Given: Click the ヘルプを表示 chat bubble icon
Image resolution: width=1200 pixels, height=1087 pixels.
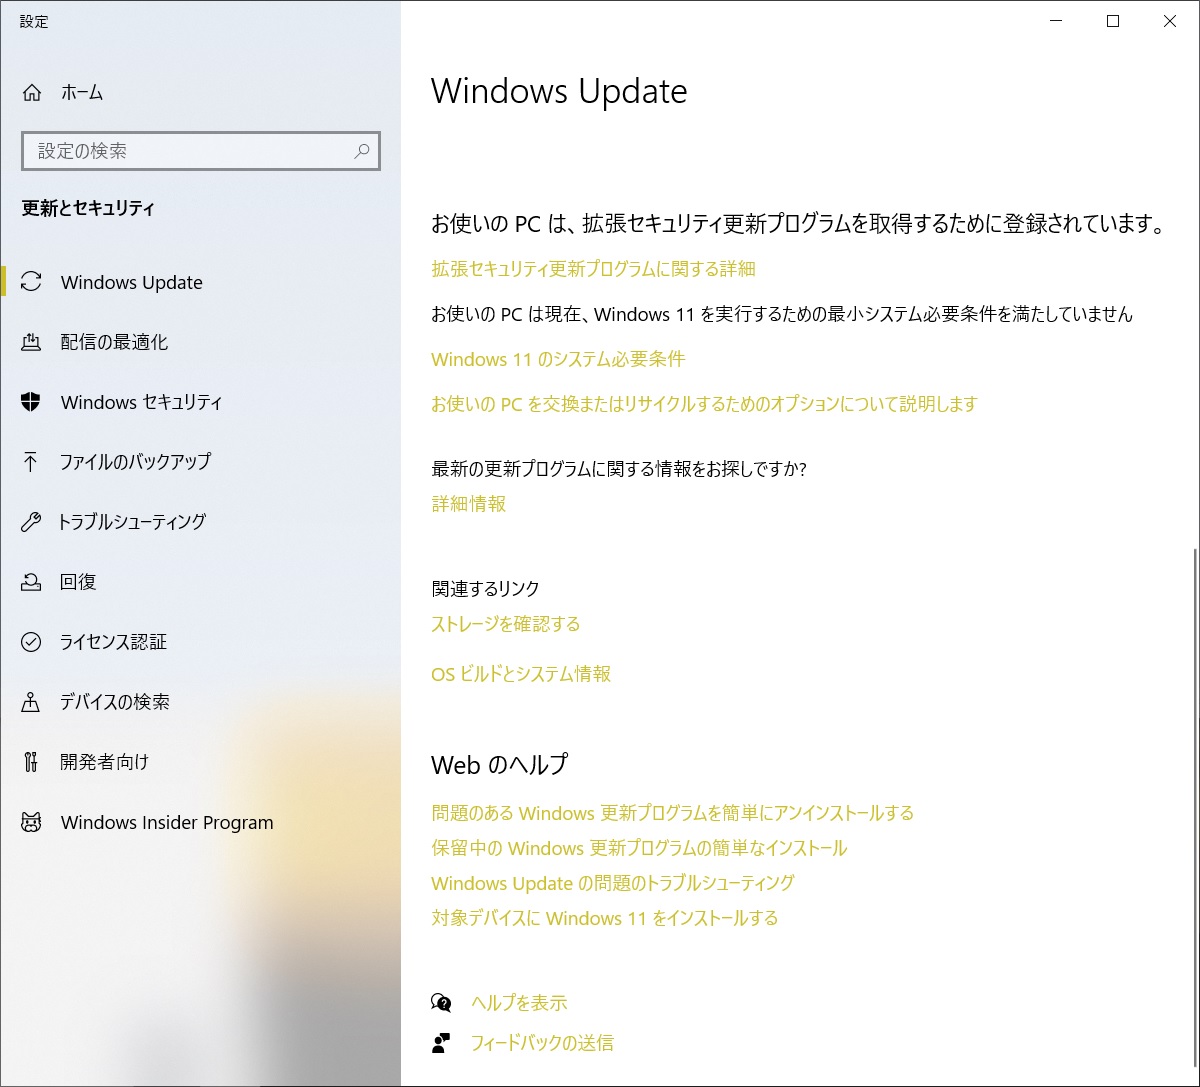Looking at the screenshot, I should pos(441,1002).
